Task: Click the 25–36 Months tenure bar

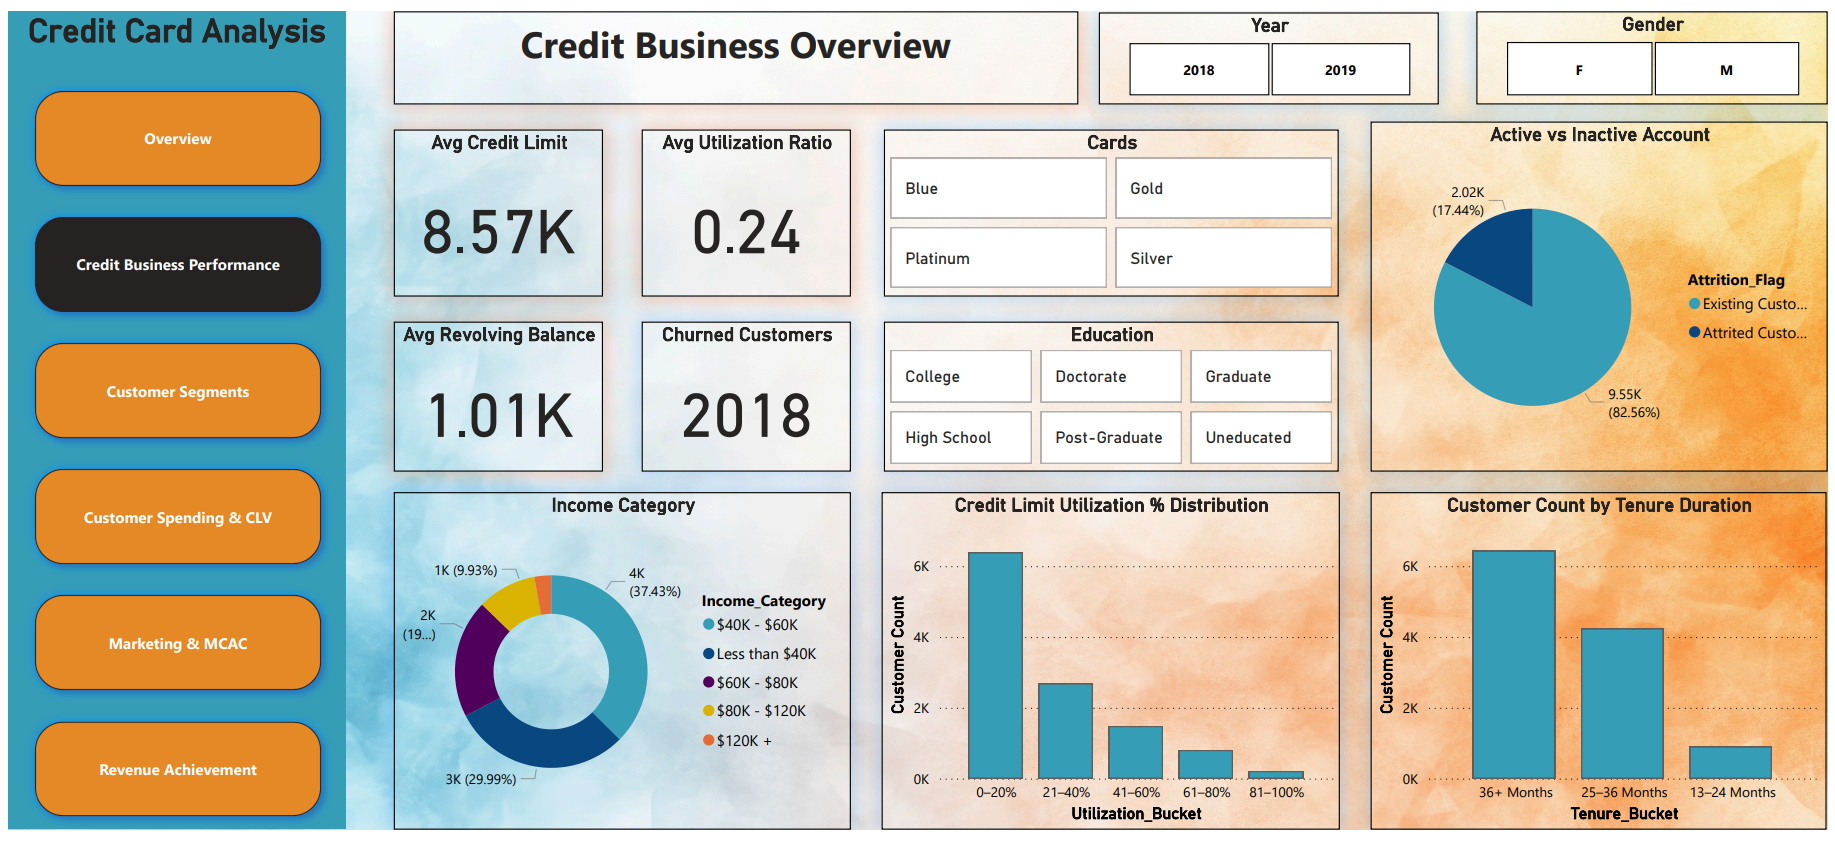Action: point(1622,703)
